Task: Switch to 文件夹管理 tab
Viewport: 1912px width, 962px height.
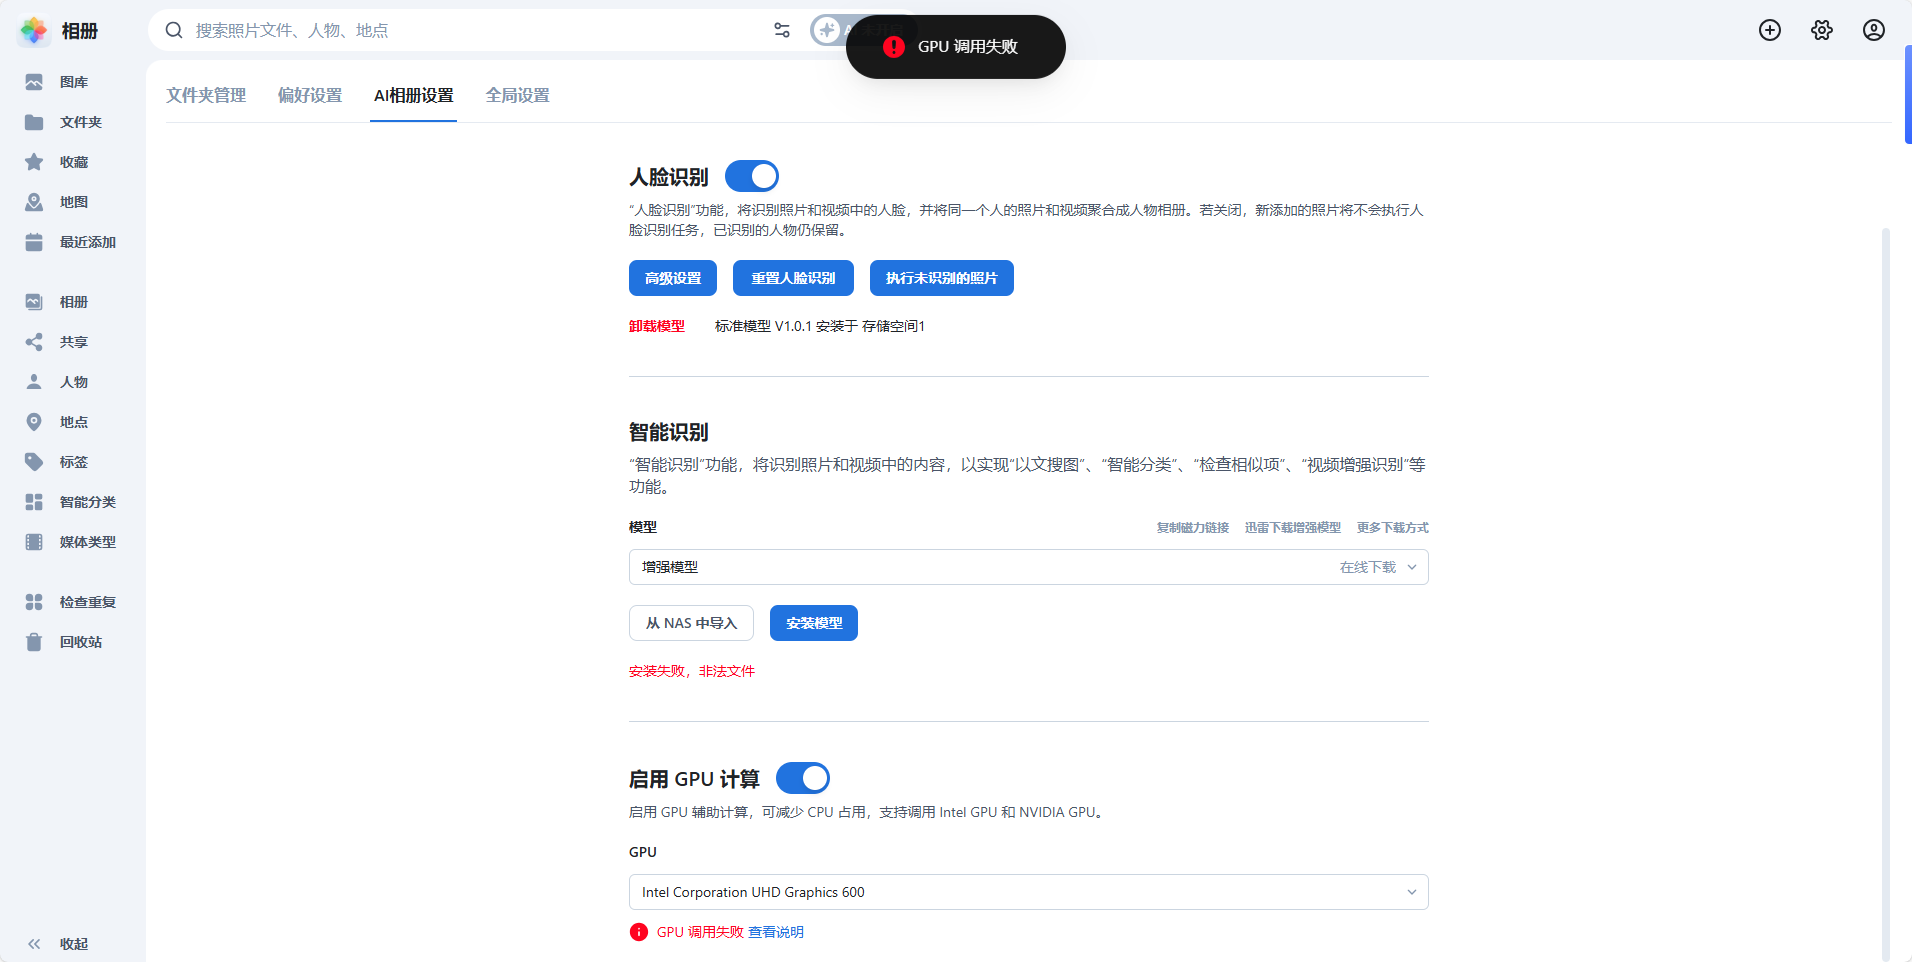Action: point(206,95)
